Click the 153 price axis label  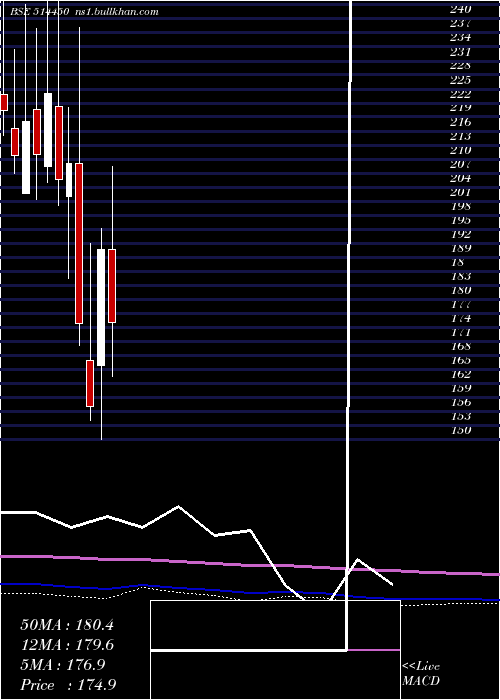tap(460, 416)
